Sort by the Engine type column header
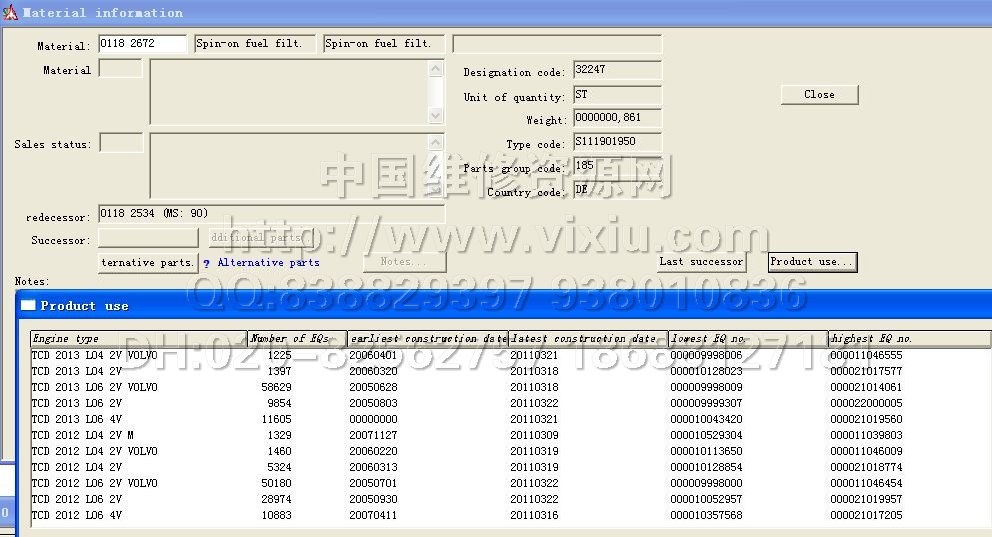 (x=138, y=339)
